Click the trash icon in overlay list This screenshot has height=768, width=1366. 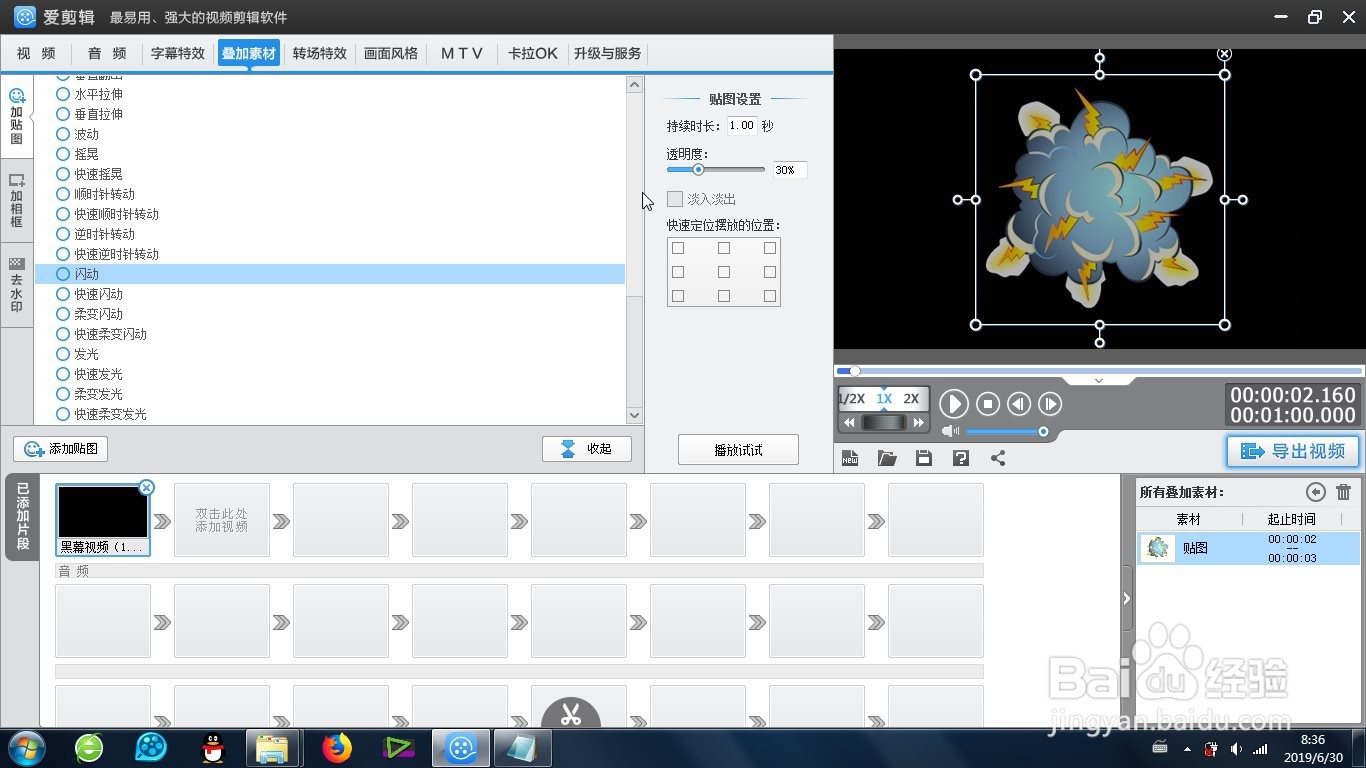click(x=1343, y=492)
